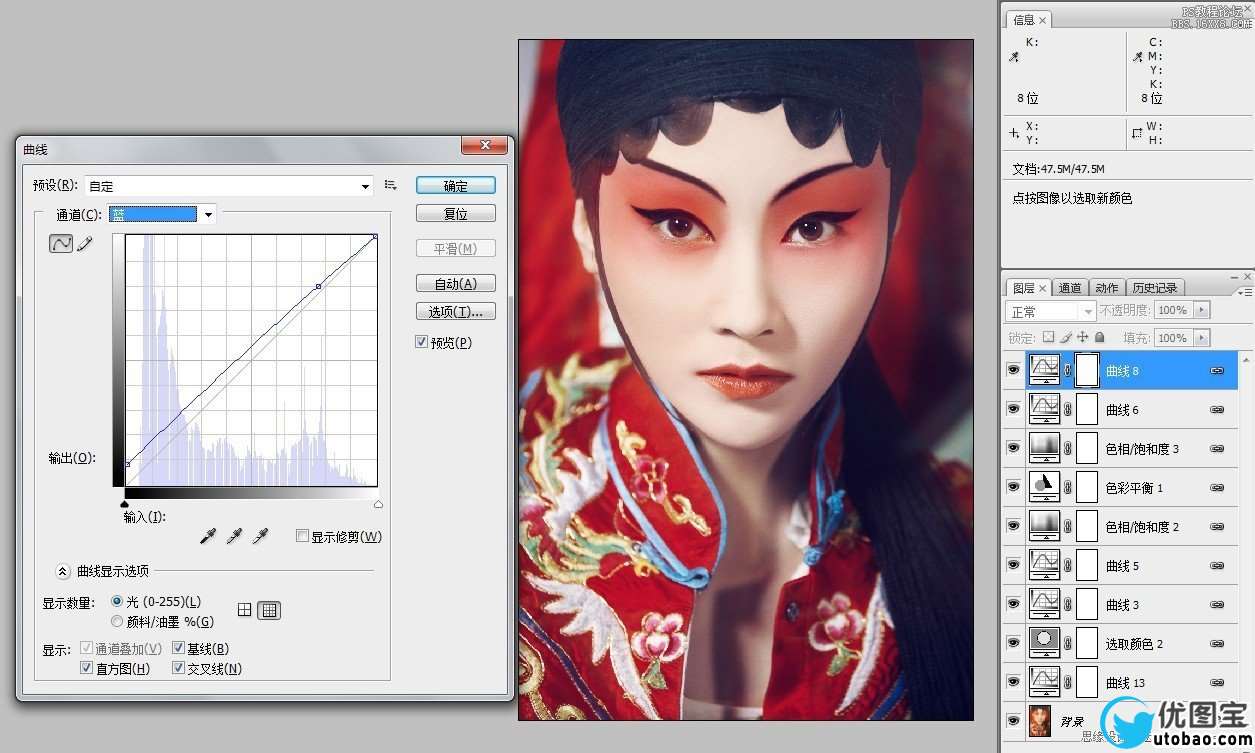The image size is (1255, 753).
Task: Switch to the 通道 tab
Action: click(x=1070, y=288)
